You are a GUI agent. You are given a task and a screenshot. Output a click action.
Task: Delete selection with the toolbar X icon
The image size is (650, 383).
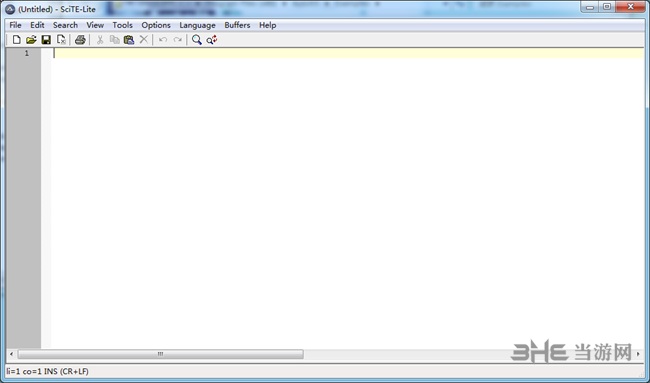[x=143, y=40]
